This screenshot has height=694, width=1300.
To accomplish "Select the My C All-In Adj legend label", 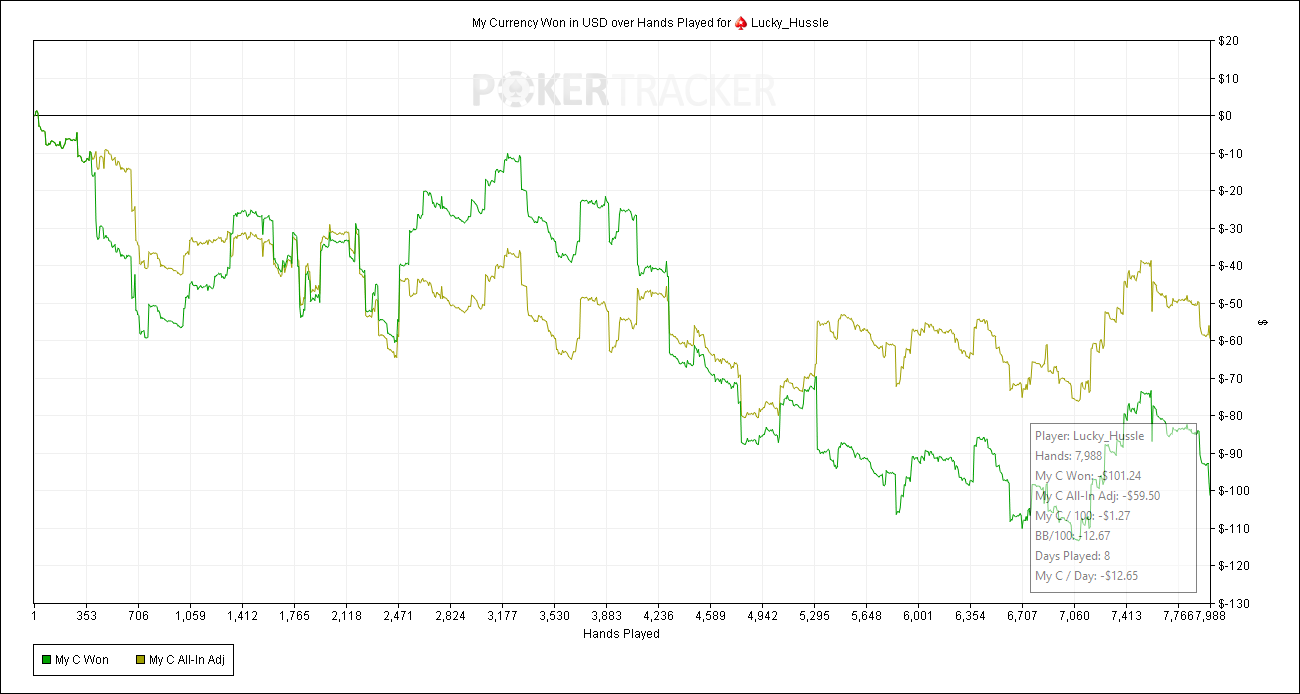I will click(x=187, y=660).
